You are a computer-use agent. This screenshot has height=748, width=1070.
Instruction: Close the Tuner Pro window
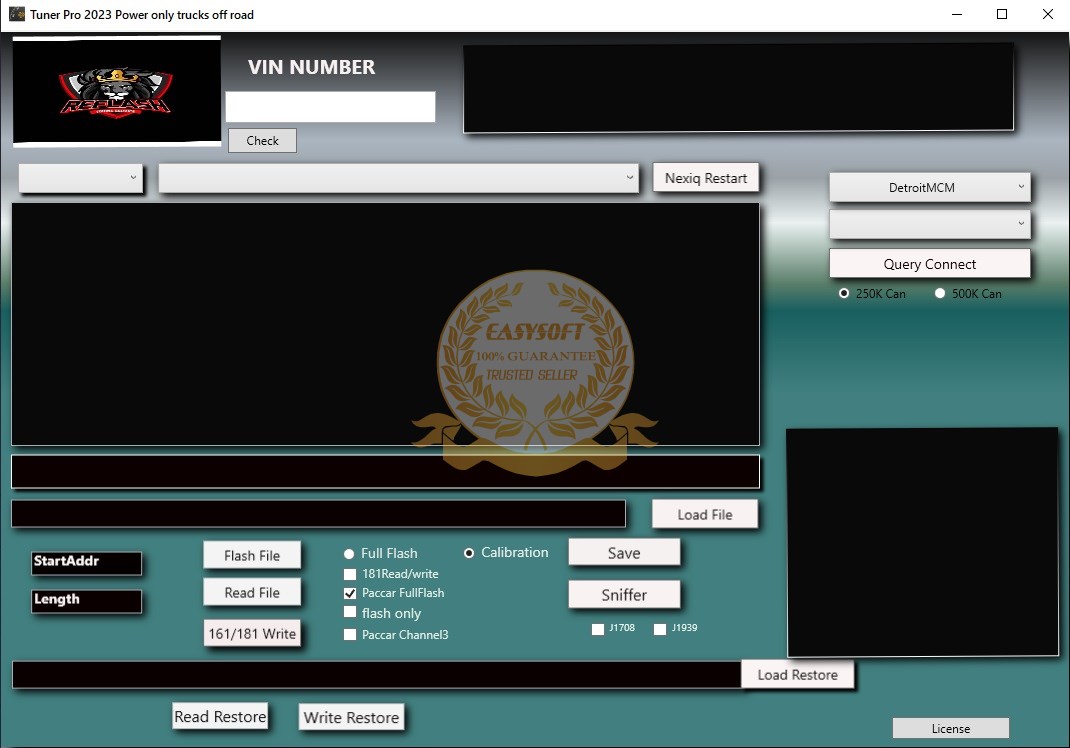click(x=1047, y=14)
